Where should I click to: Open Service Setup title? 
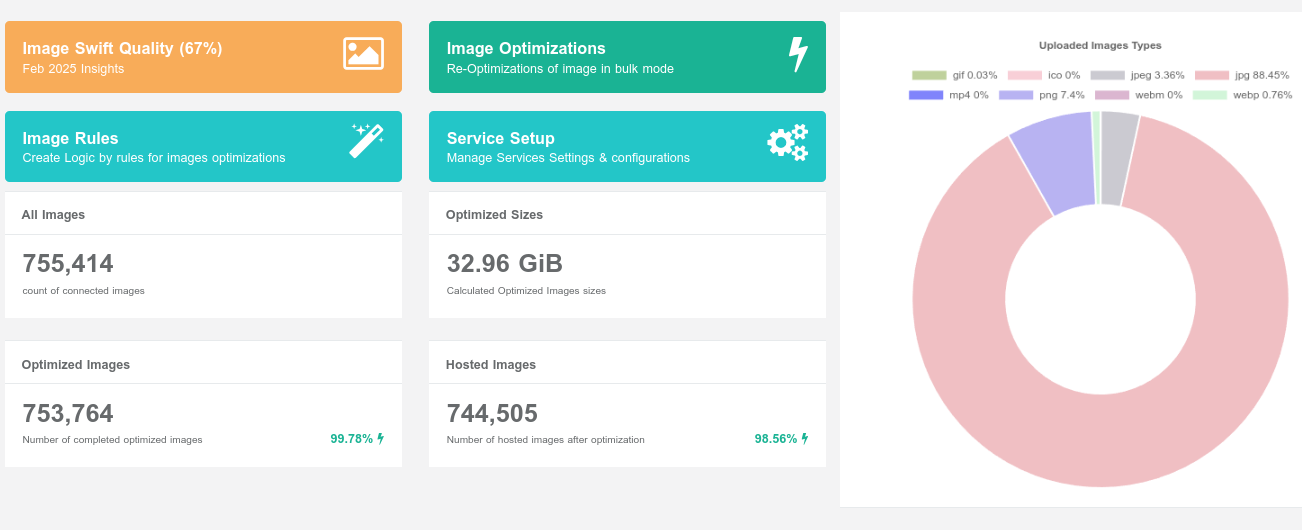click(x=500, y=139)
